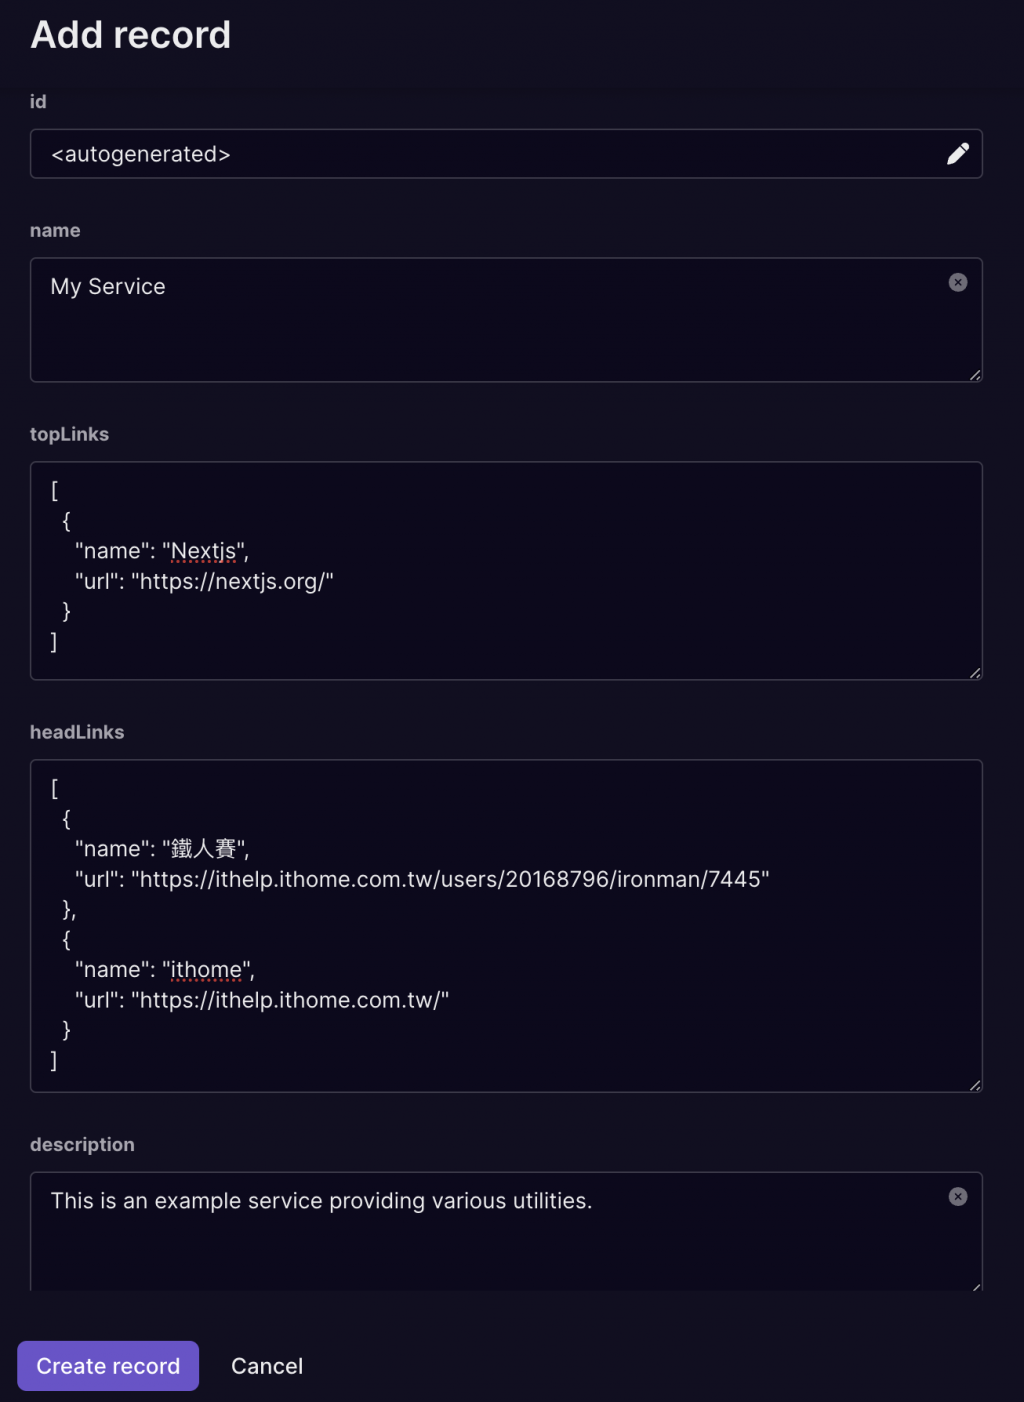Click the name field label
Screen dimensions: 1024x1402
55,231
